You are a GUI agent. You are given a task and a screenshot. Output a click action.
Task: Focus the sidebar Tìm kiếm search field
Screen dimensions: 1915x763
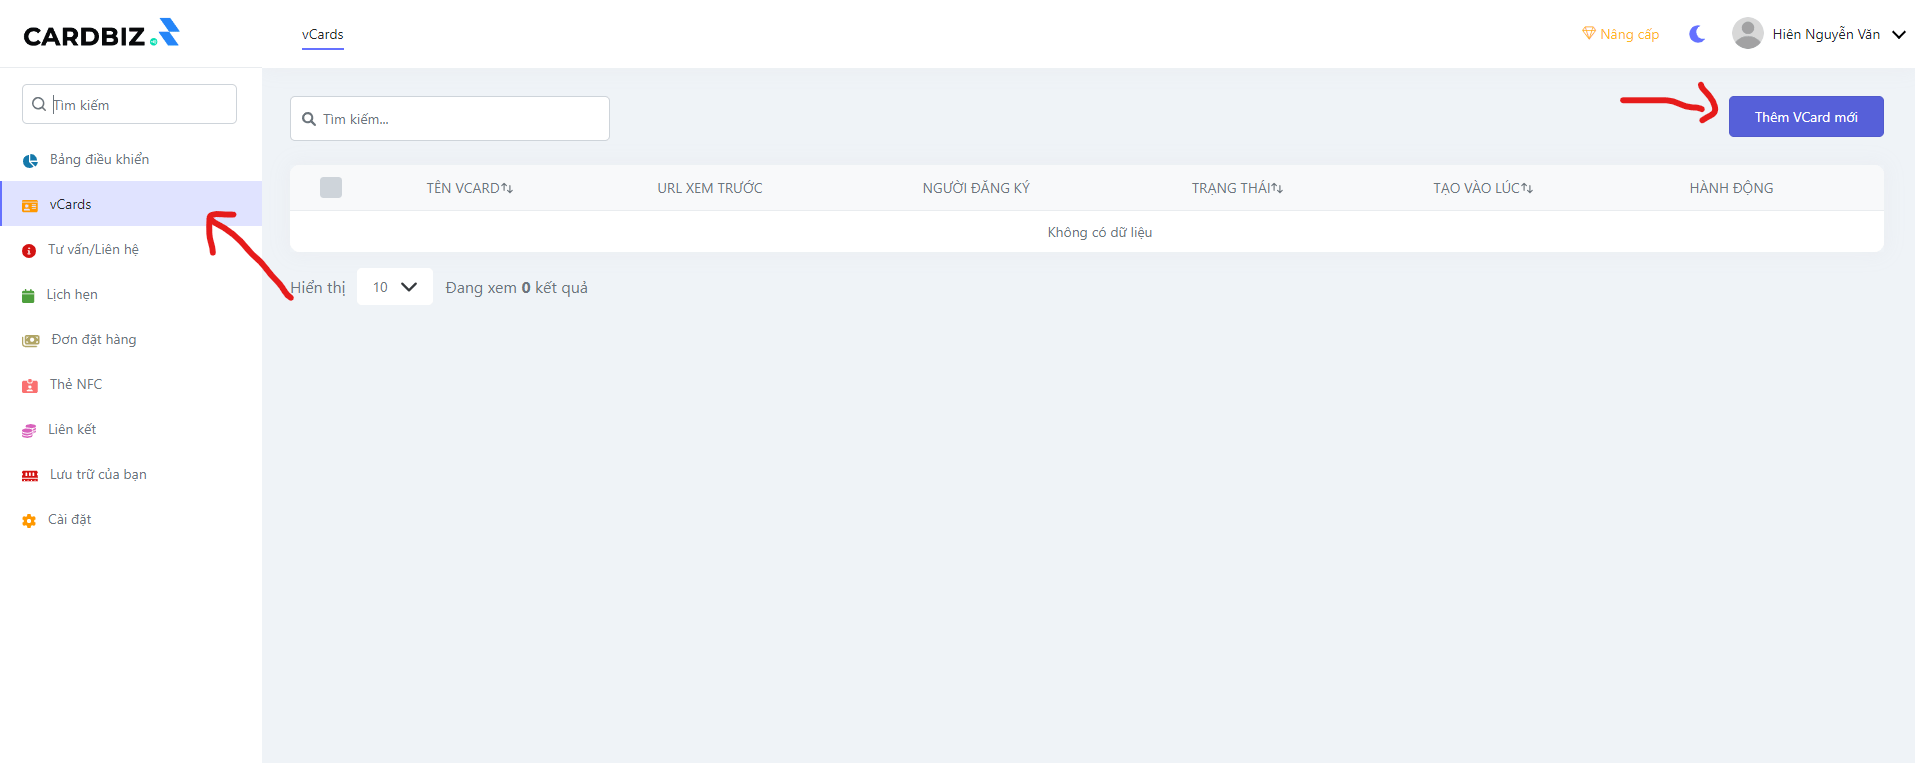(129, 104)
